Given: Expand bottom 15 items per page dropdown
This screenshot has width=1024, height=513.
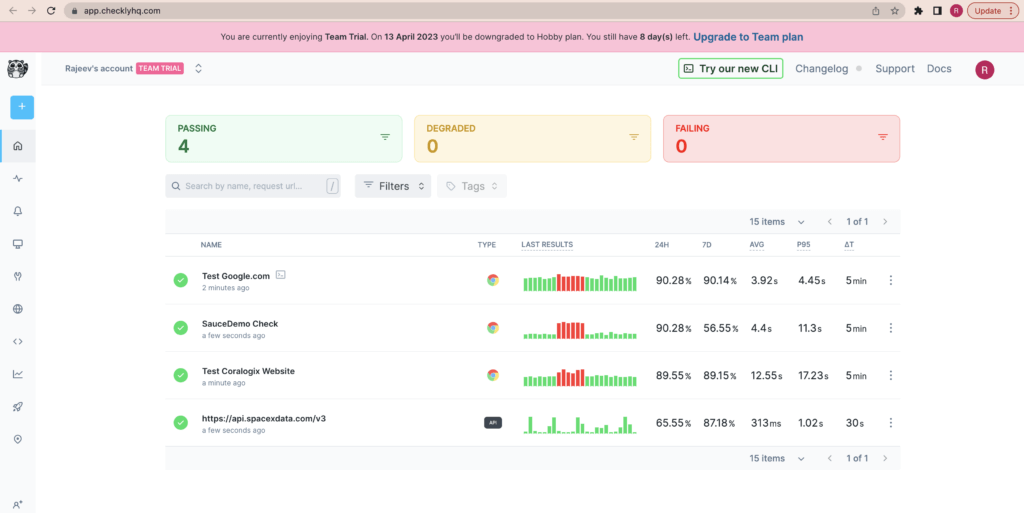Looking at the screenshot, I should point(777,458).
